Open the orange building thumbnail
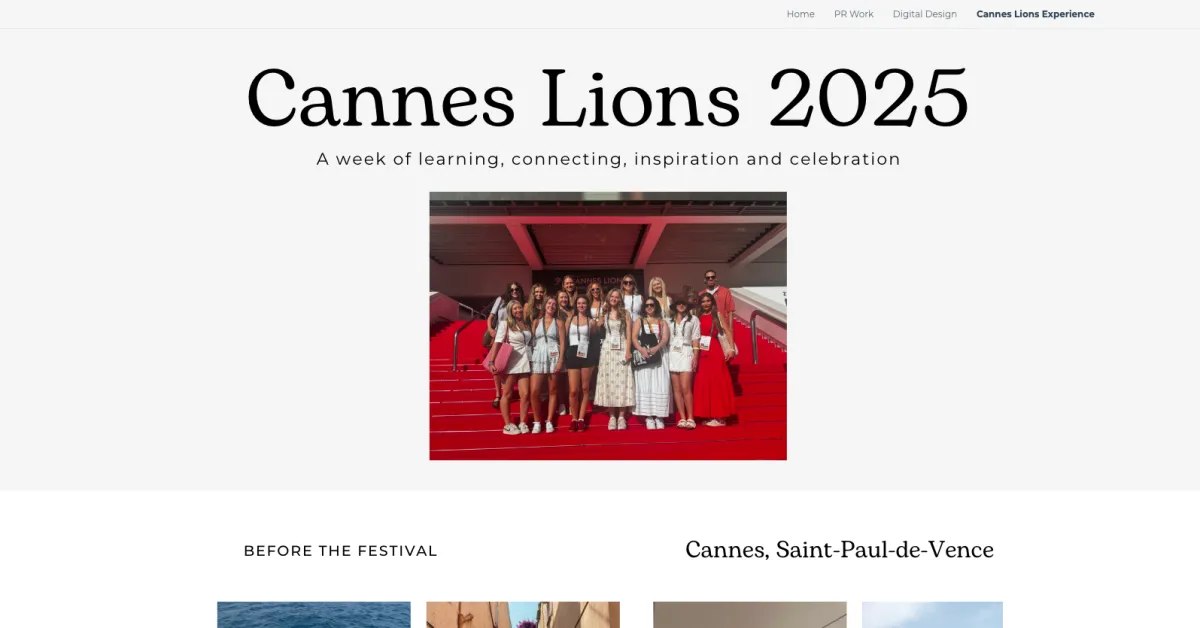The image size is (1200, 628). tap(523, 614)
